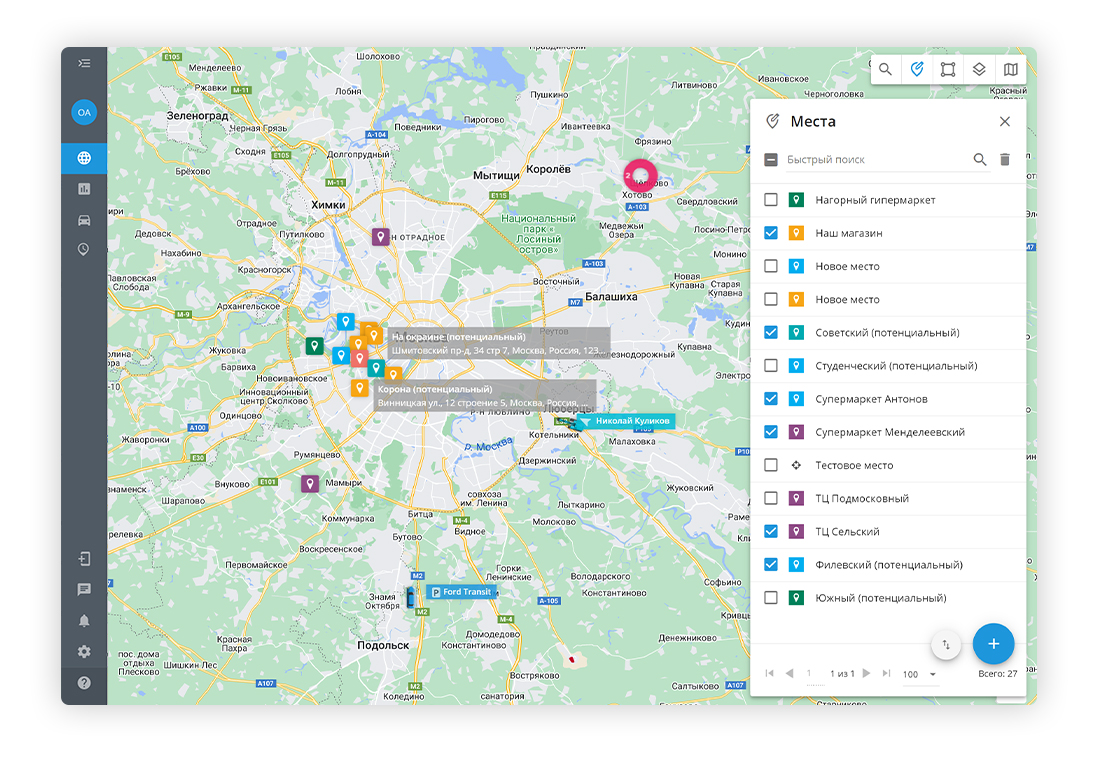The image size is (1094, 764).
Task: Select Супермаркет Антонов place name
Action: coord(871,399)
